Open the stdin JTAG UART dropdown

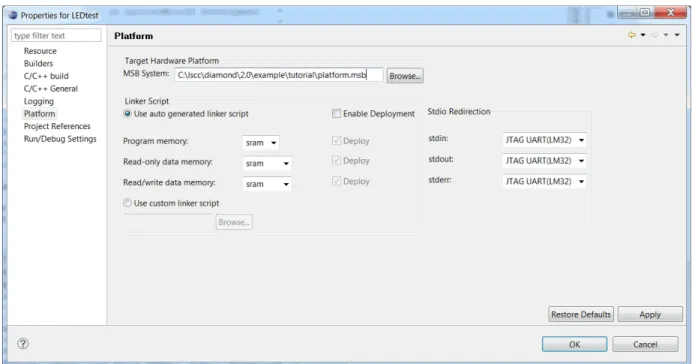(x=545, y=140)
